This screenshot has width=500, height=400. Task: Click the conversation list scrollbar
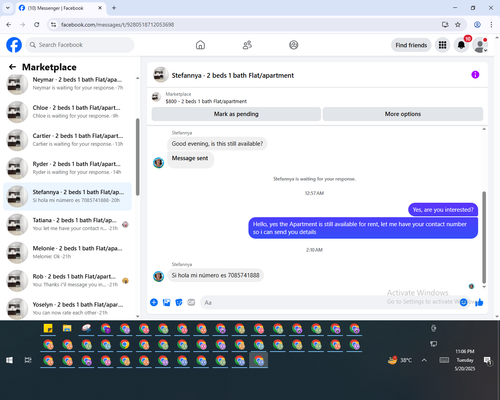coord(138,157)
